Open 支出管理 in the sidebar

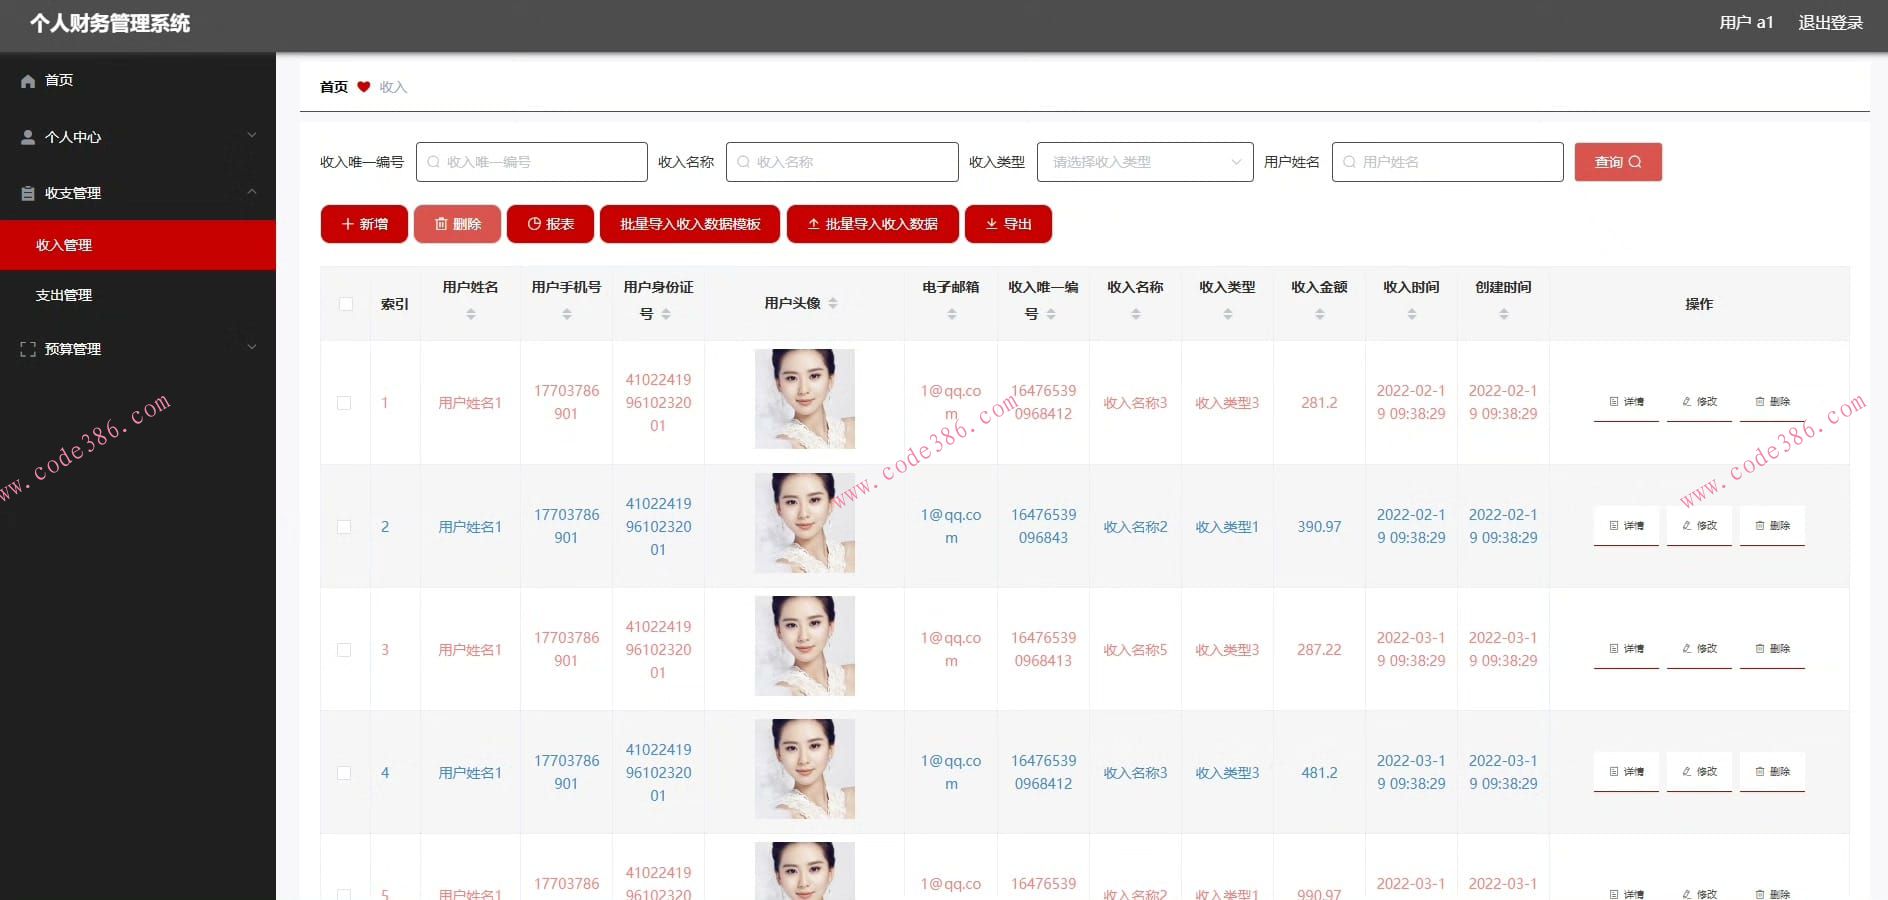tap(64, 295)
